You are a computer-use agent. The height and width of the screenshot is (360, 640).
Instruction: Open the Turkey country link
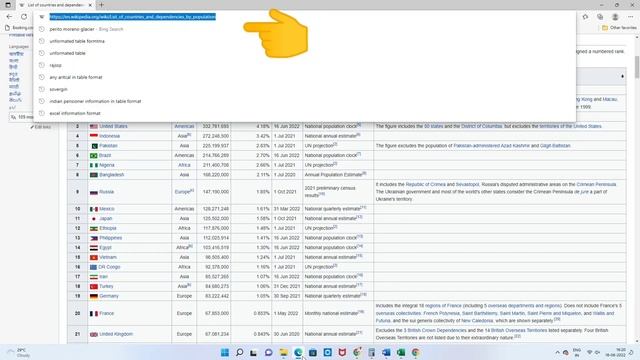[x=106, y=287]
